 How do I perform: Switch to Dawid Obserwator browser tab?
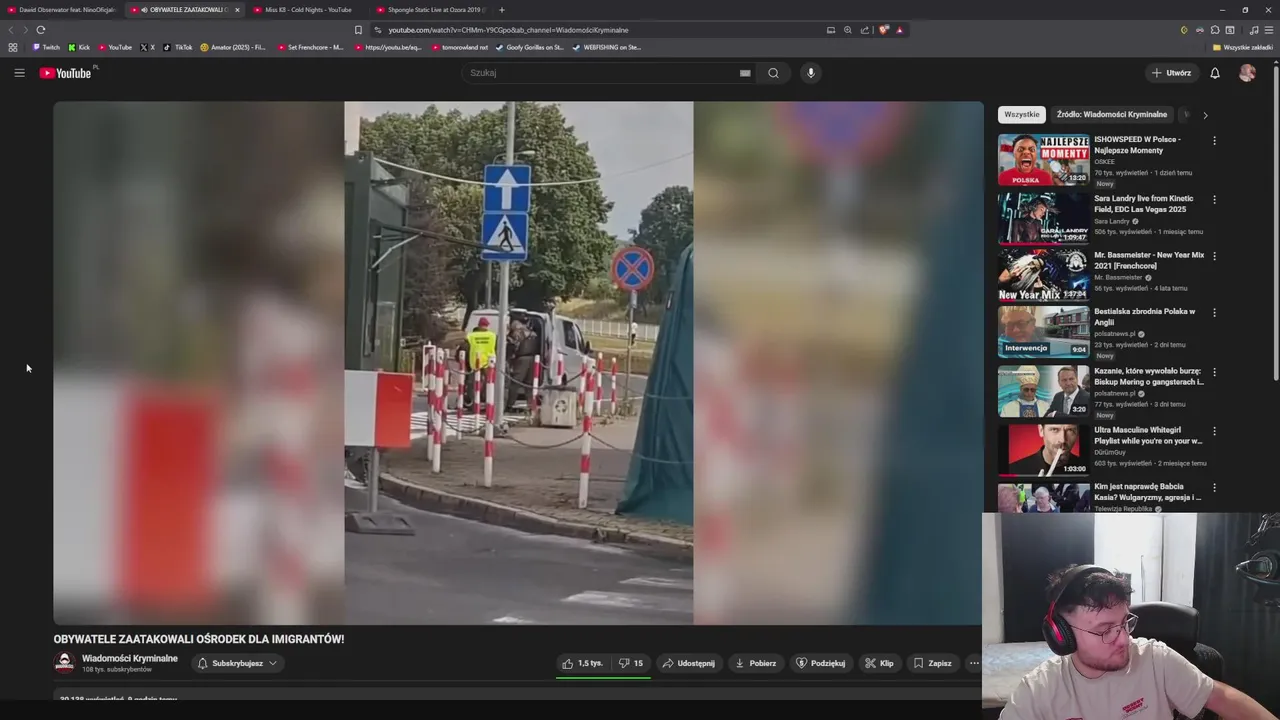pos(62,10)
